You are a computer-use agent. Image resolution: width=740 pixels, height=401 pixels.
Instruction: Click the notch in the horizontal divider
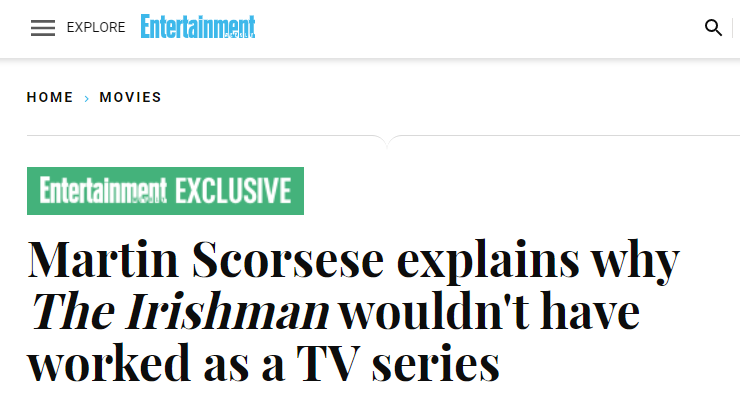click(x=387, y=141)
